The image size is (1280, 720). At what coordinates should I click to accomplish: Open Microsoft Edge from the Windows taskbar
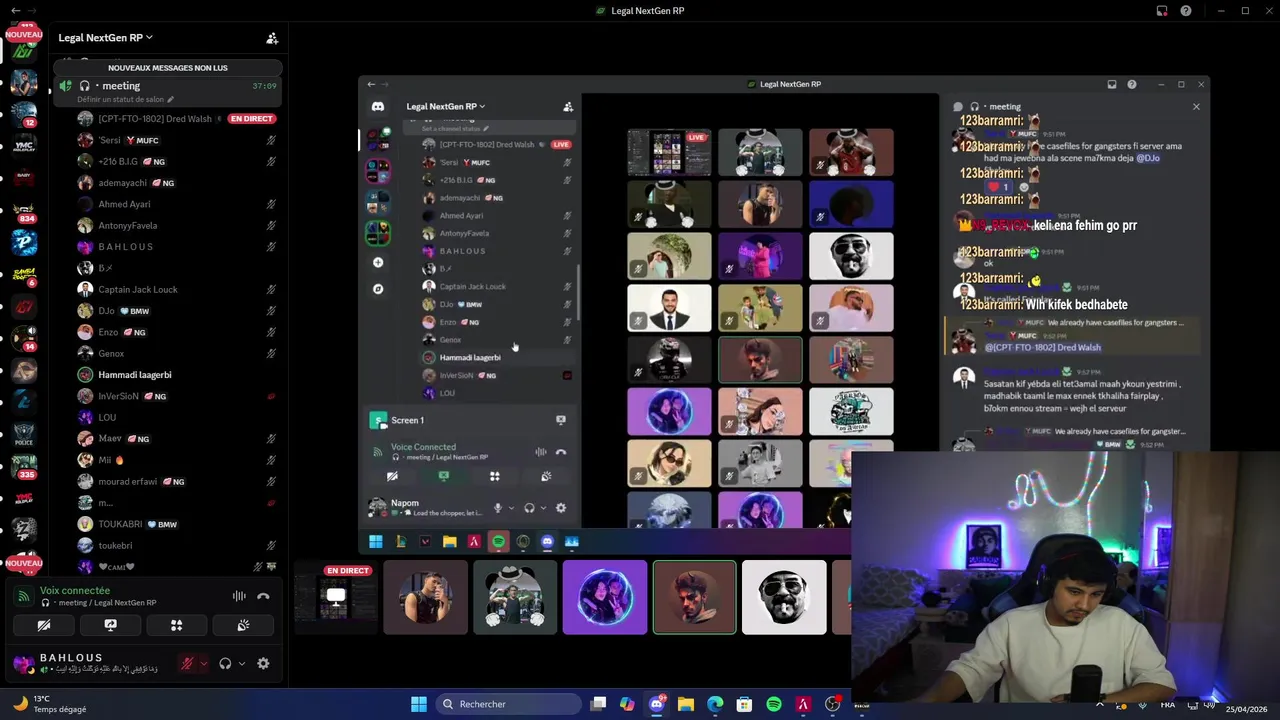pos(715,704)
